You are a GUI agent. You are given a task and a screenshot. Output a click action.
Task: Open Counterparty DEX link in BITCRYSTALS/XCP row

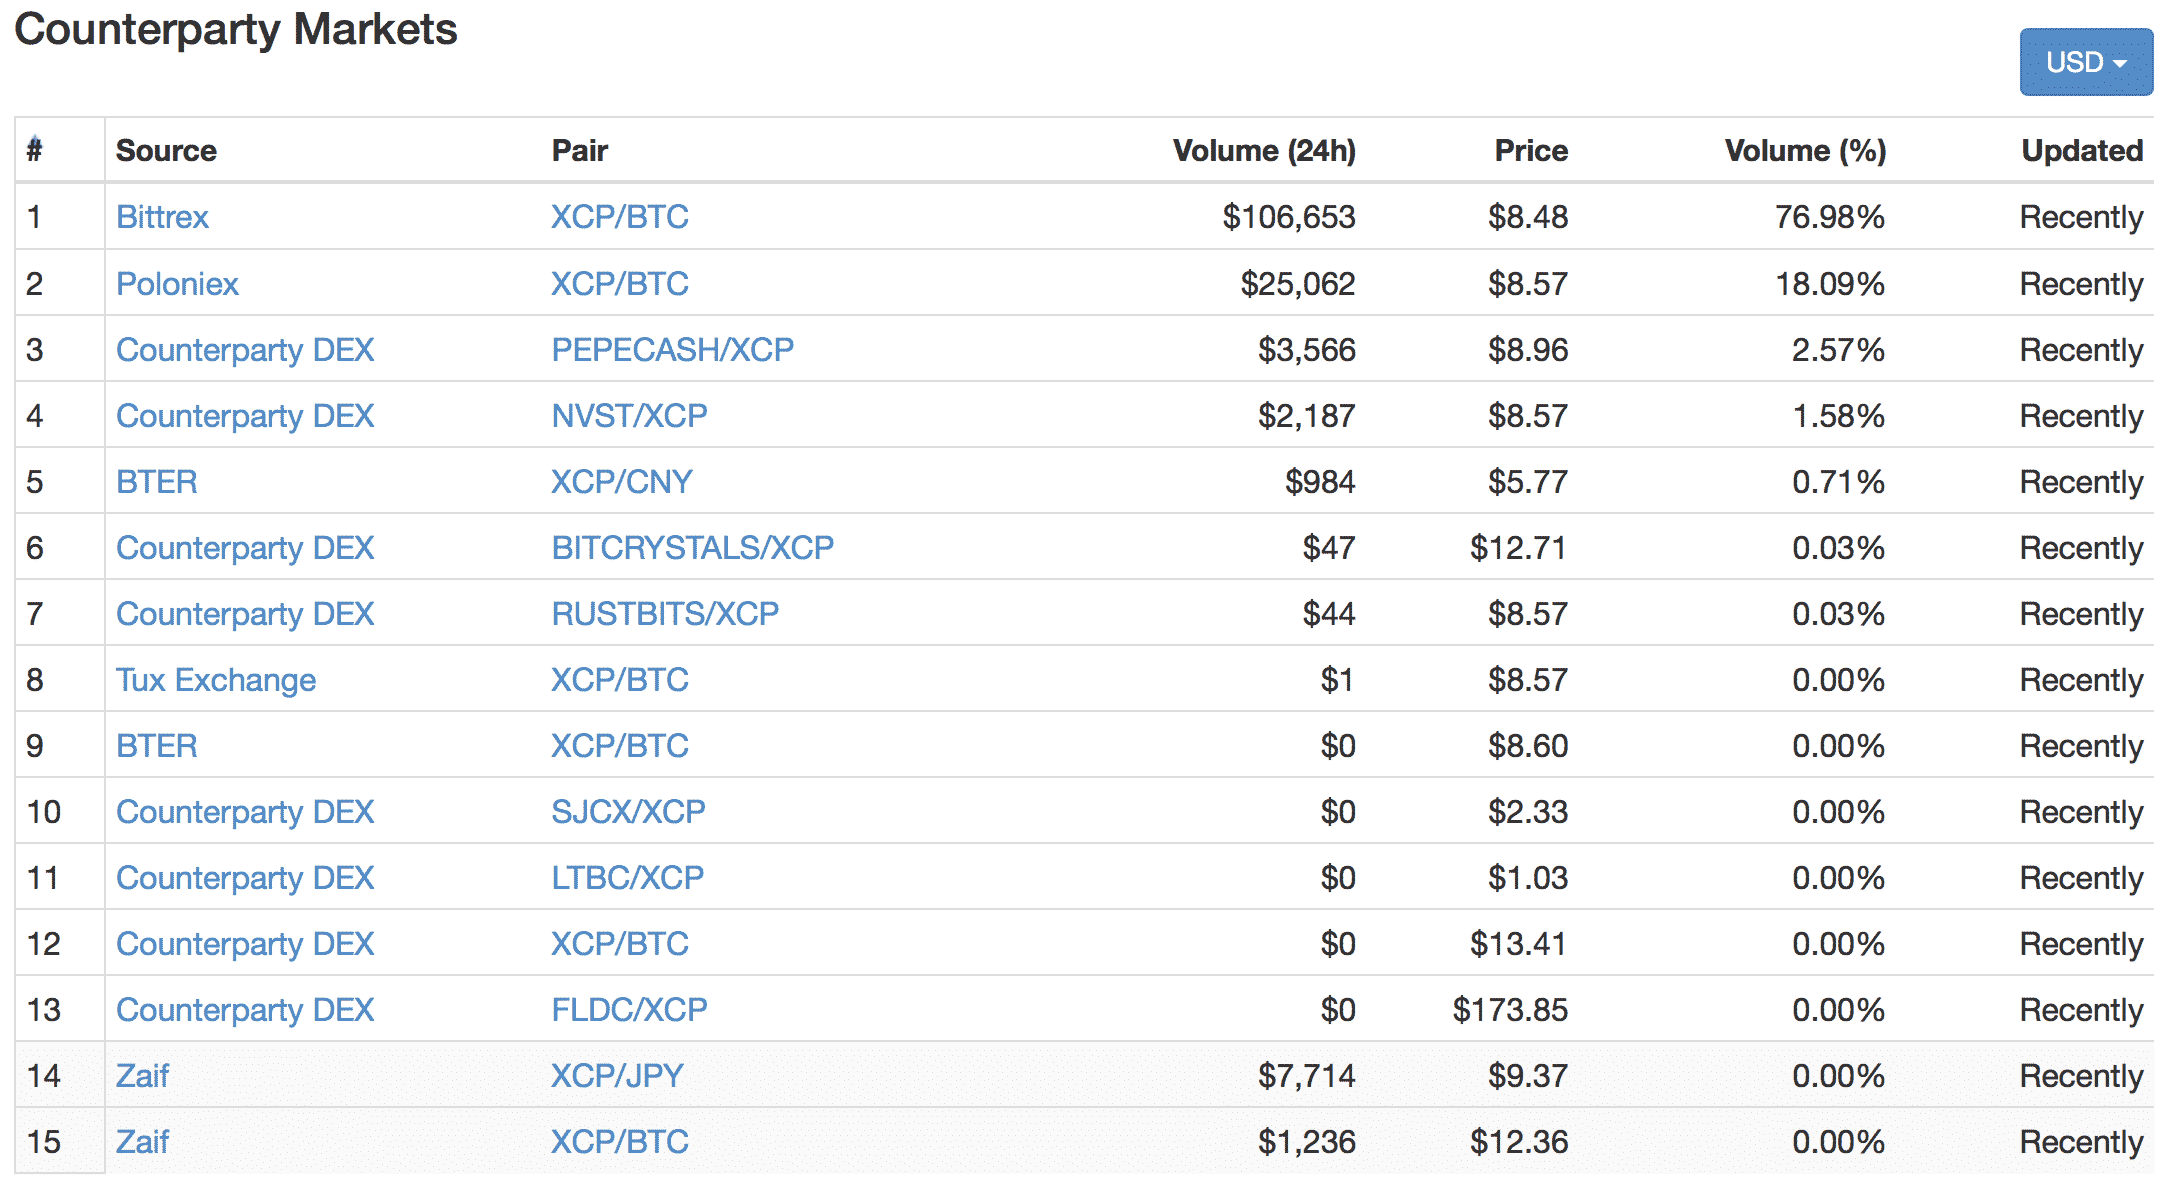[x=245, y=548]
